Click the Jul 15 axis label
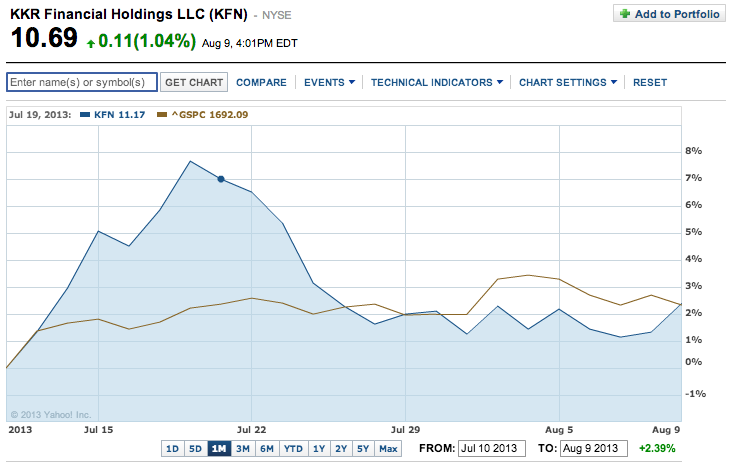 tap(98, 430)
